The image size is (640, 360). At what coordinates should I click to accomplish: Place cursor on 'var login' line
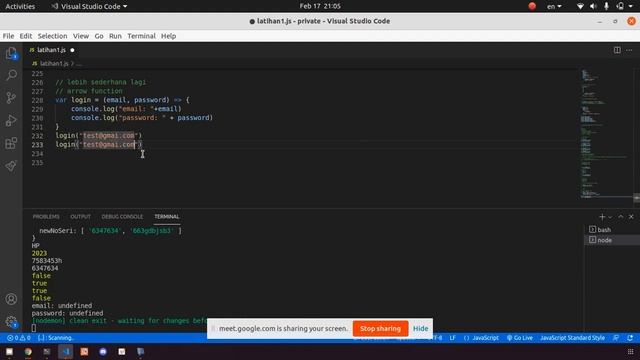(122, 100)
